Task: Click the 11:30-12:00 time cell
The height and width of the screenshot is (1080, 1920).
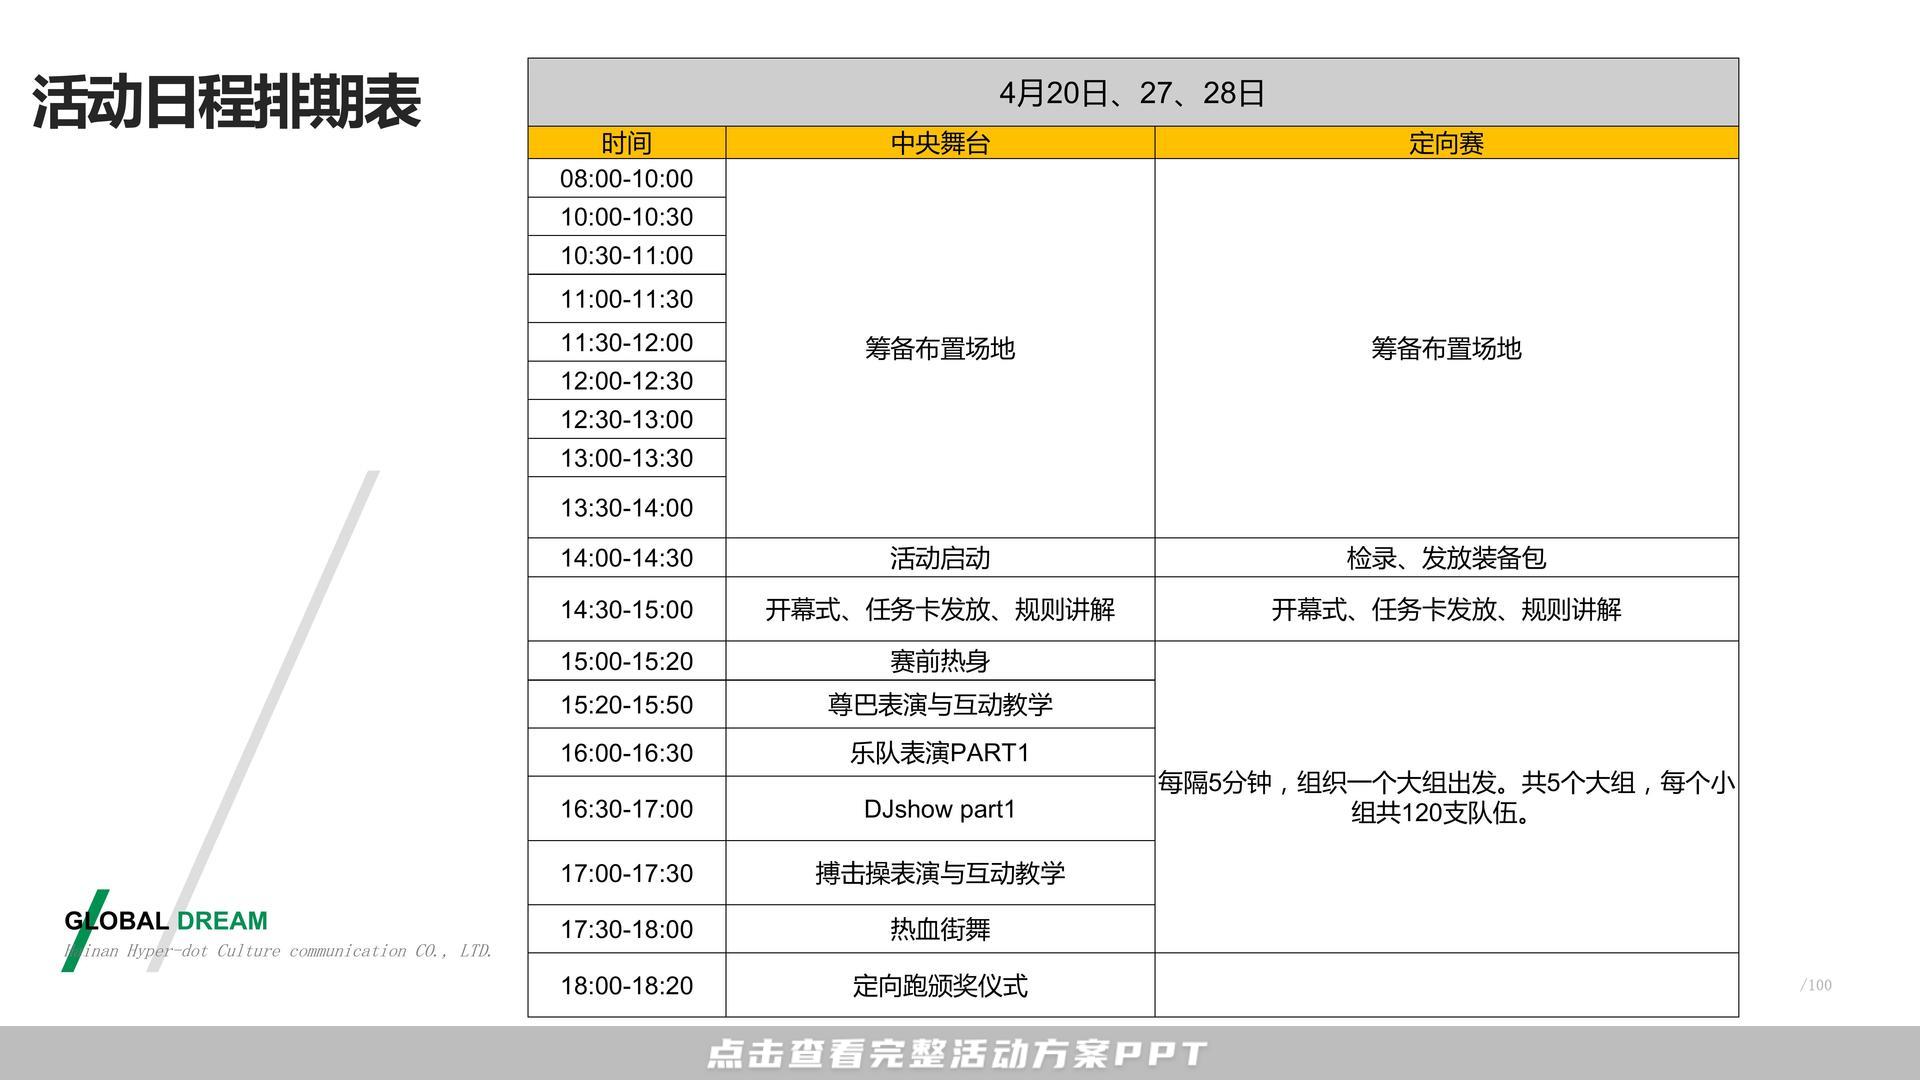Action: tap(627, 343)
